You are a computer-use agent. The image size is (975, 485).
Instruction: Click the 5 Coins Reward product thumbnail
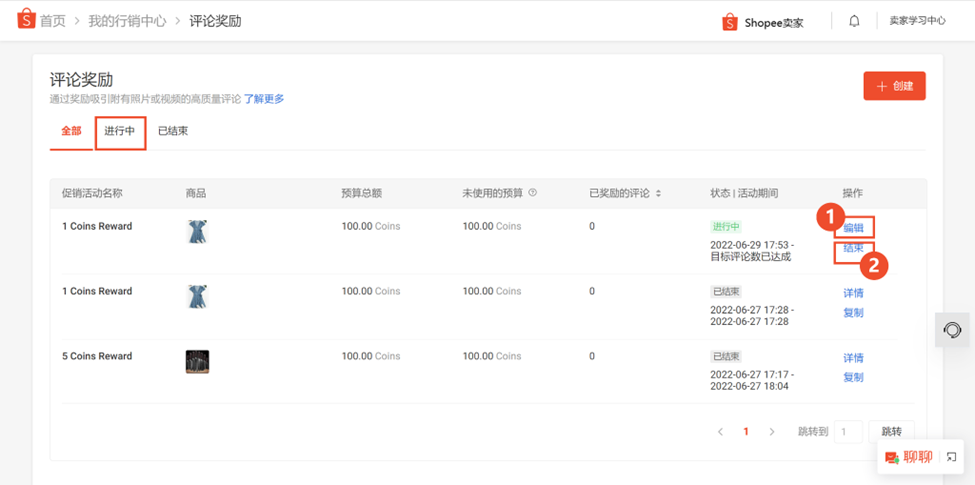[197, 361]
